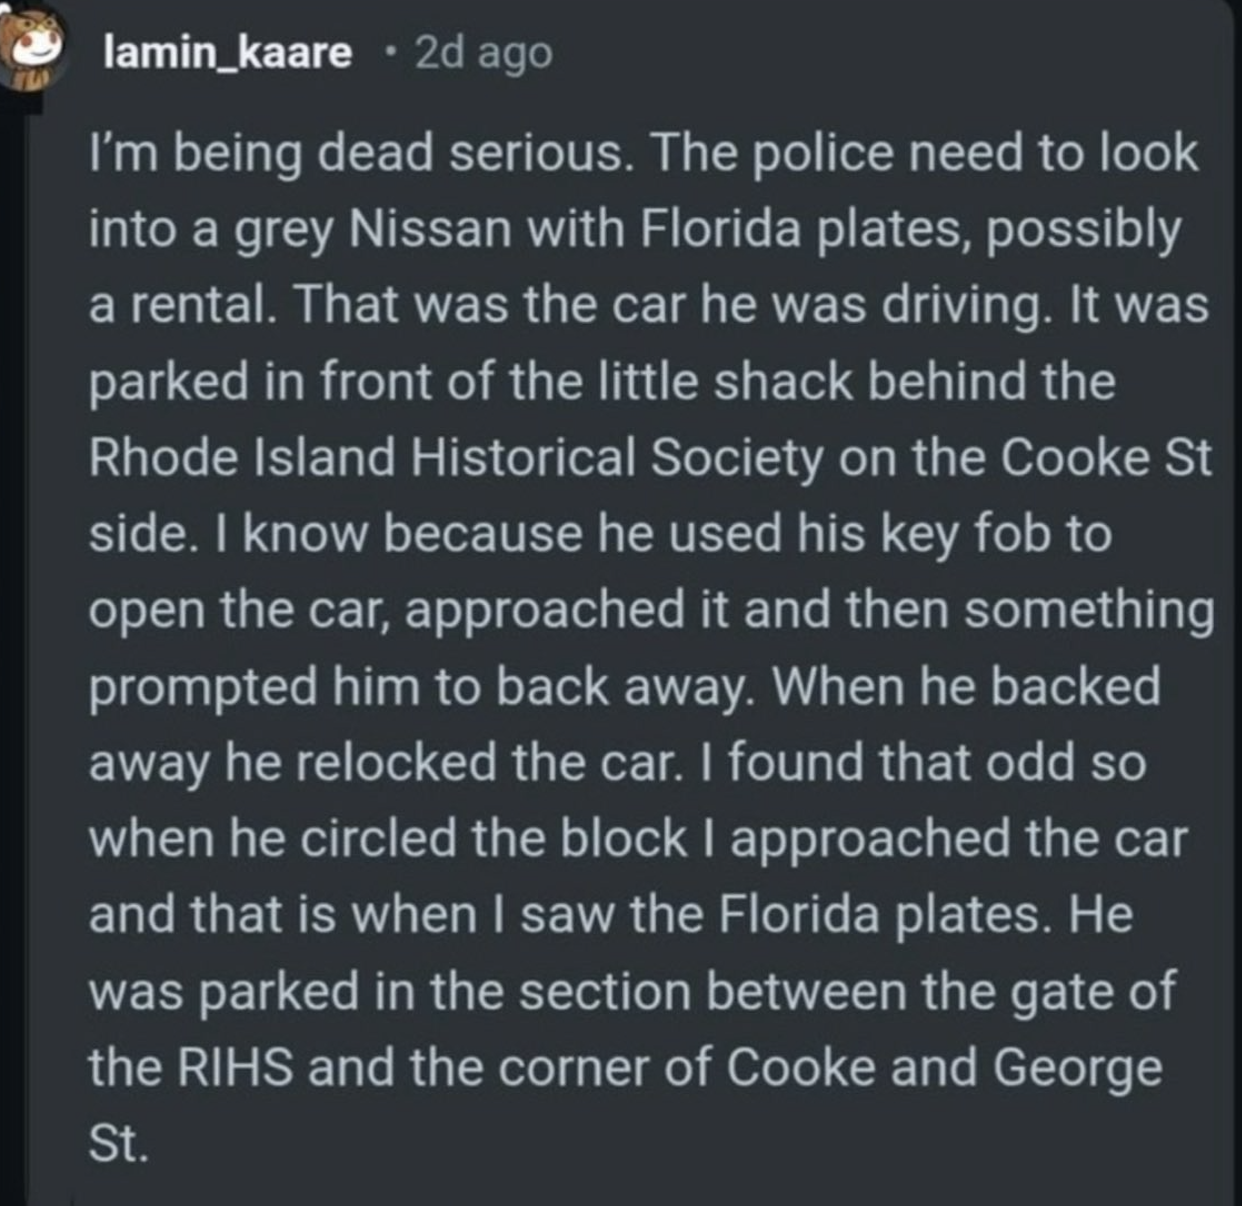
Task: Click the words "Cooke and George" near the bottom
Action: [x=944, y=1067]
